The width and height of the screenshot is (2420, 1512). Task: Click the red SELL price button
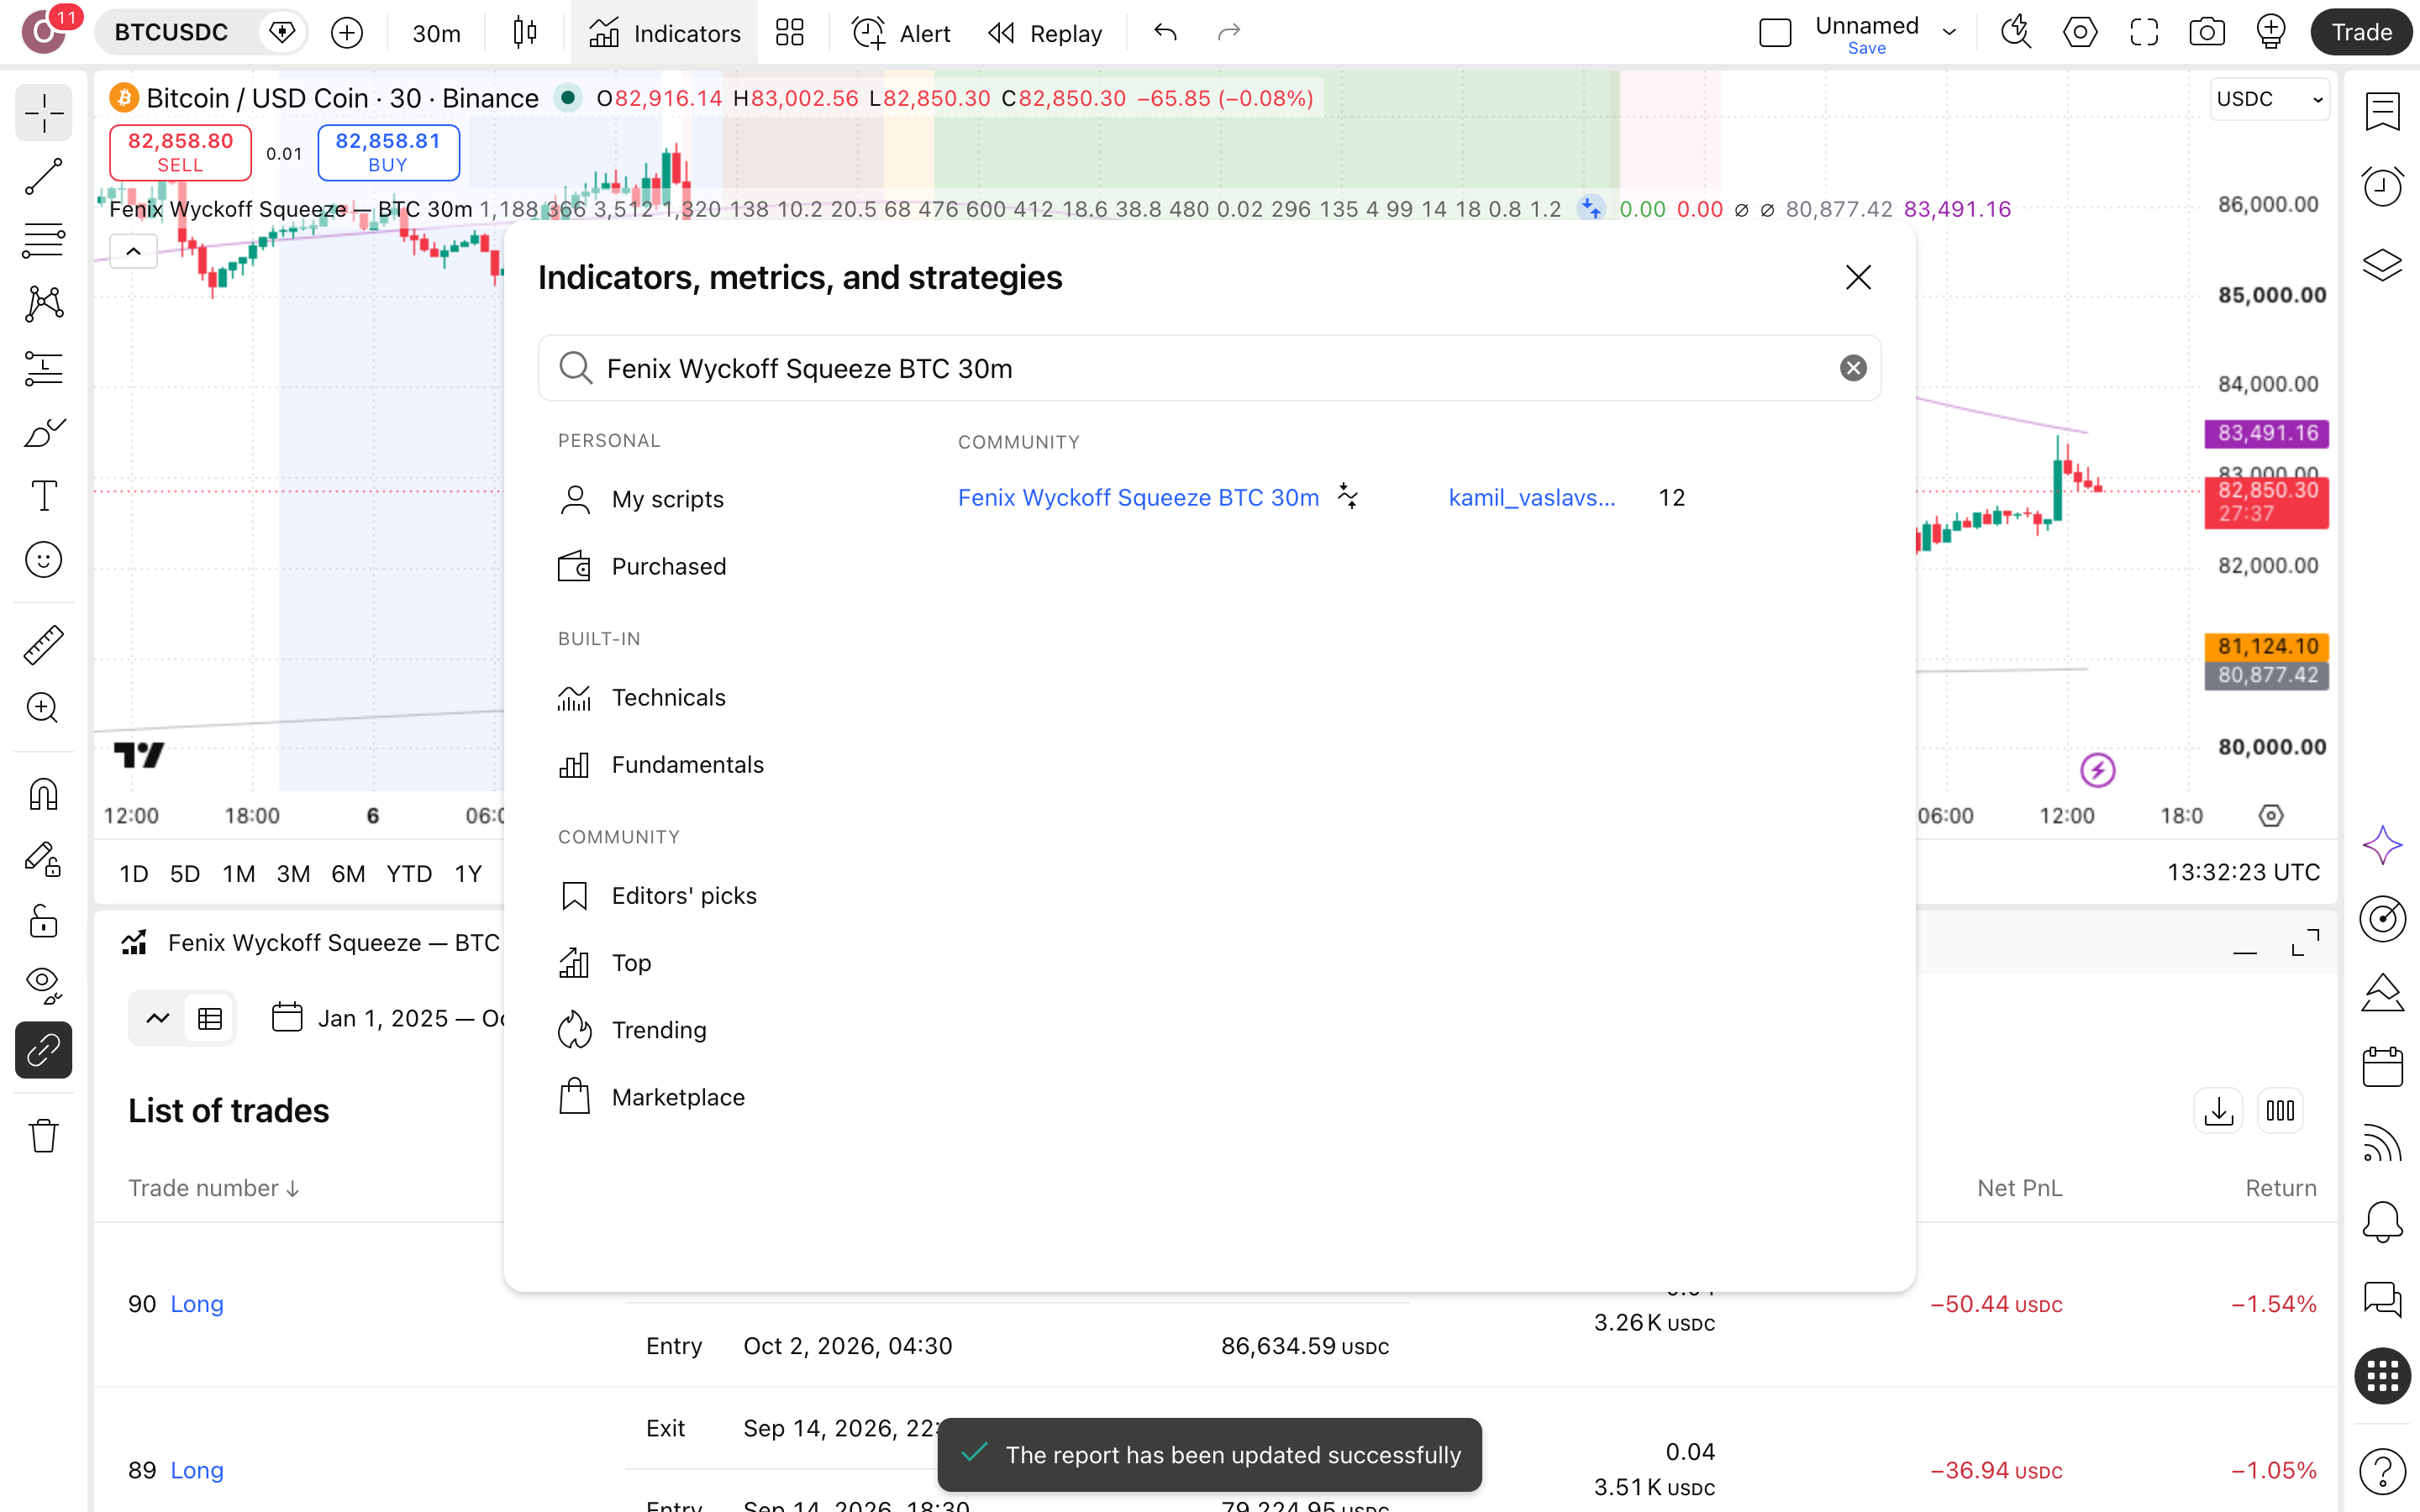[x=180, y=152]
